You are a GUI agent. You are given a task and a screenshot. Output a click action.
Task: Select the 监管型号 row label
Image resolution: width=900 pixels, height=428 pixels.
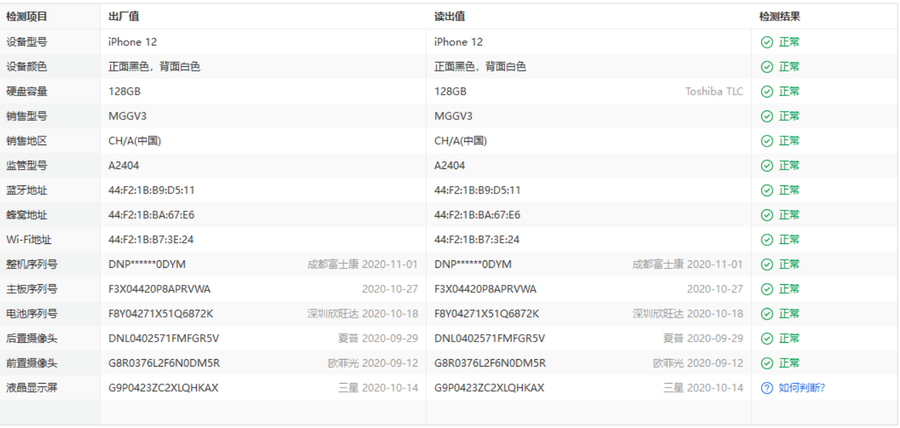coord(27,165)
